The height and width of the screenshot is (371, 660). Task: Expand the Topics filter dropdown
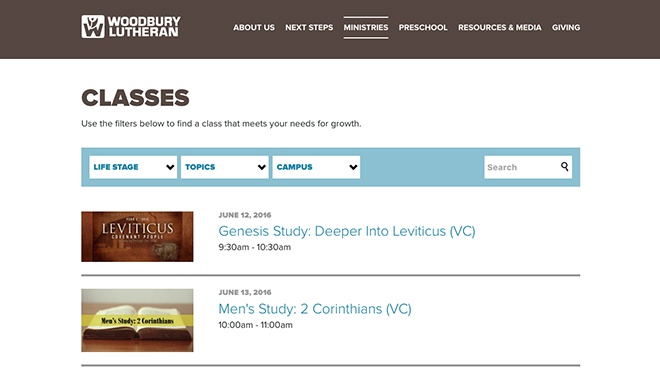(225, 167)
